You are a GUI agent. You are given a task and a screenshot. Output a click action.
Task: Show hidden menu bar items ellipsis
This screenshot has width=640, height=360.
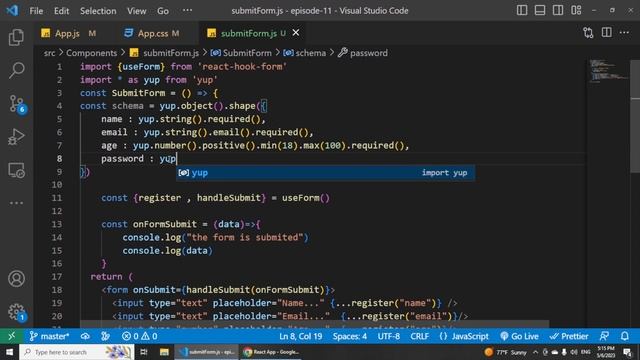click(187, 10)
